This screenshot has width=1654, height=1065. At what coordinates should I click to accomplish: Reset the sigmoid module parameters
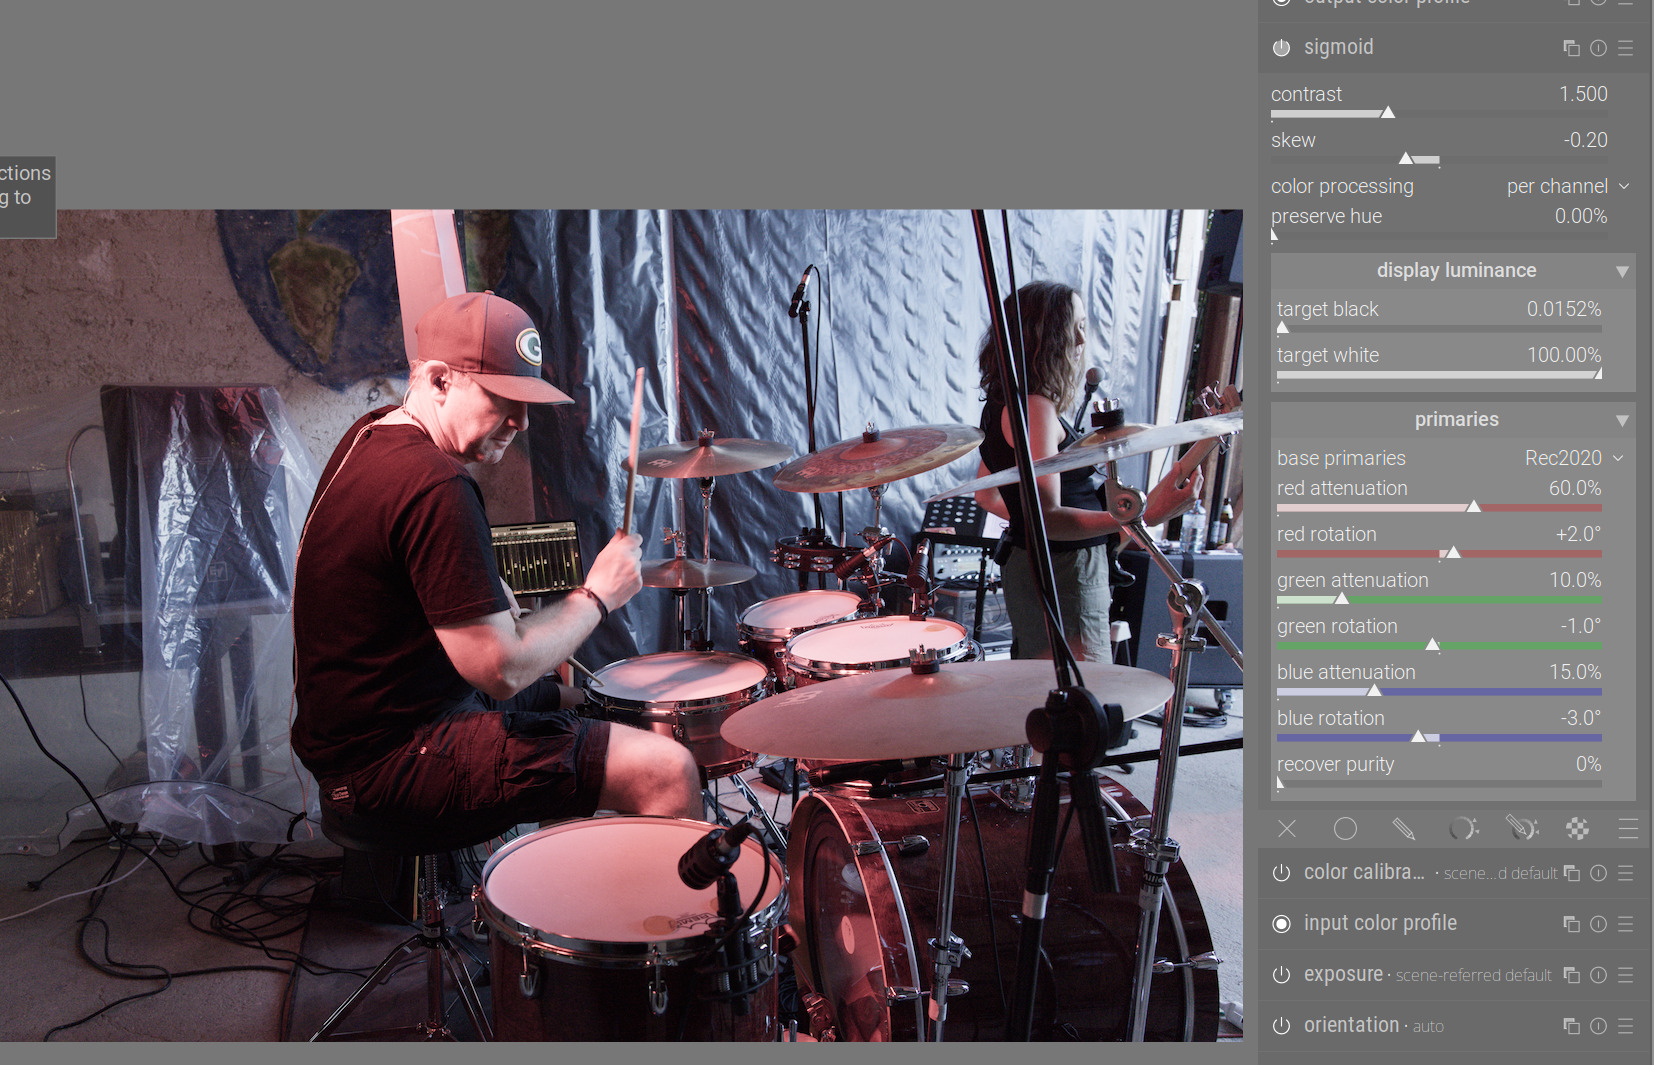point(1598,48)
